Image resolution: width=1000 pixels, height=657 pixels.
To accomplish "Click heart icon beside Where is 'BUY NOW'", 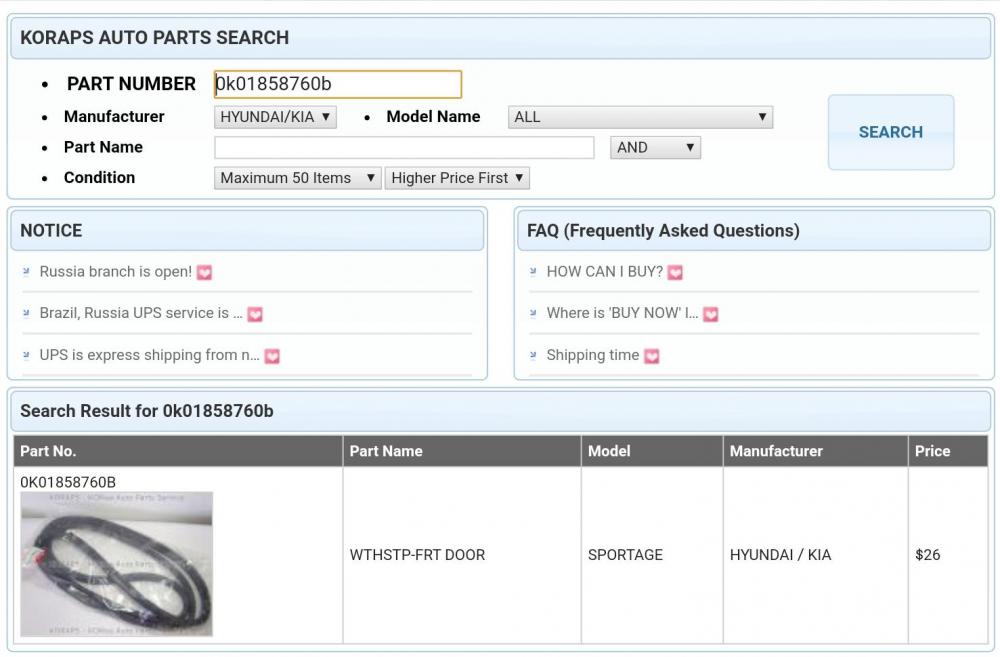I will click(710, 314).
